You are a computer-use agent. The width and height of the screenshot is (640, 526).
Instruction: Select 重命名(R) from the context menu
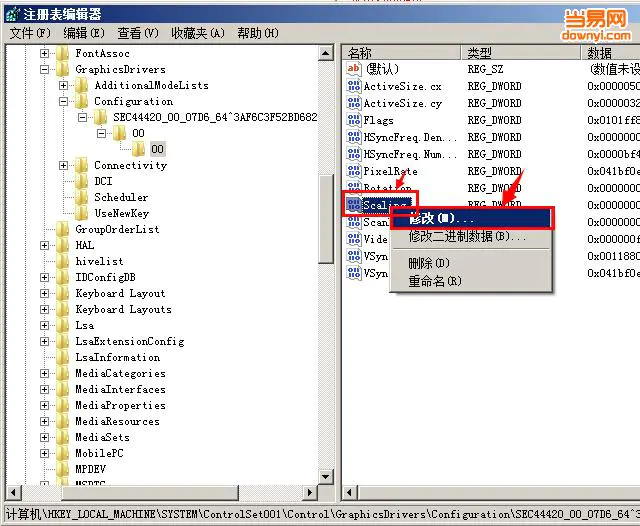pos(434,281)
